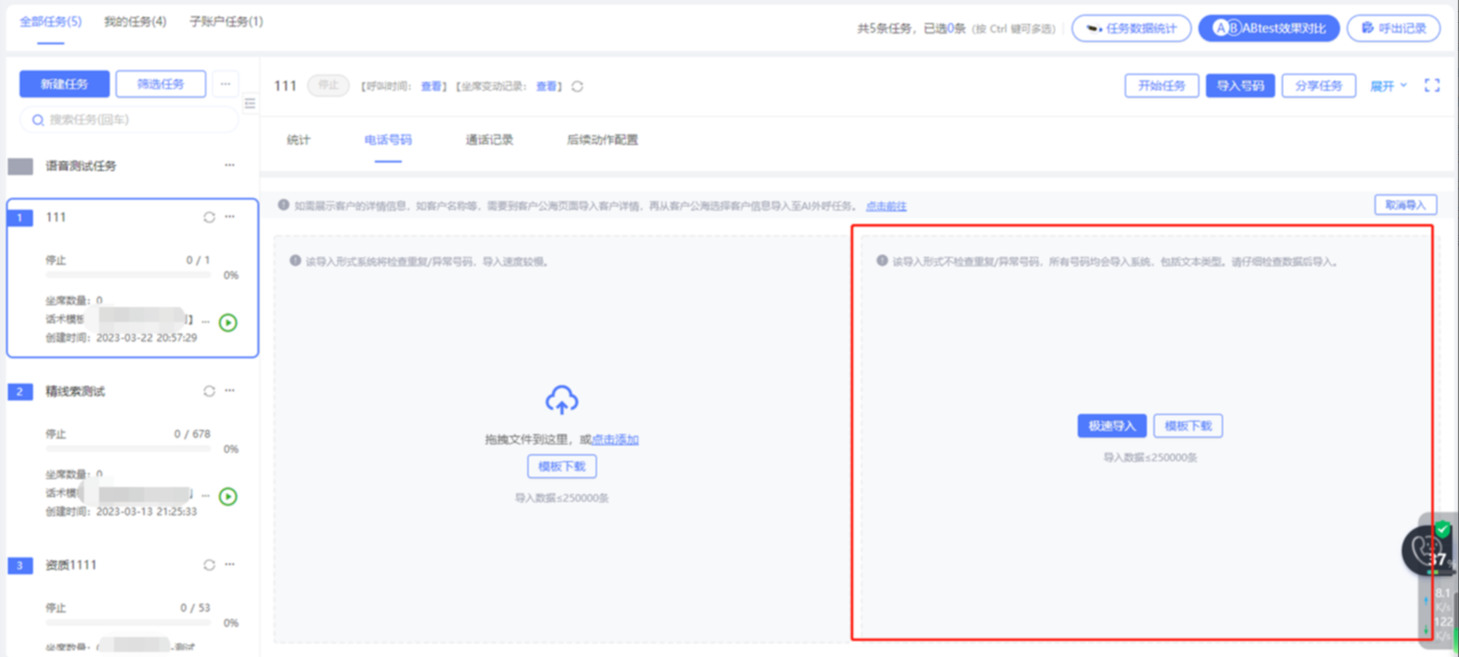Click refresh icon next to 坐席变动记录
The width and height of the screenshot is (1459, 657).
click(x=577, y=87)
